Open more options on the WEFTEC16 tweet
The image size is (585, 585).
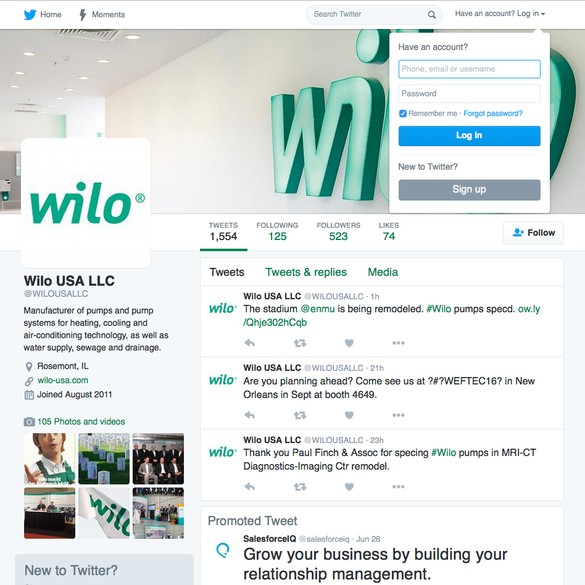(398, 415)
